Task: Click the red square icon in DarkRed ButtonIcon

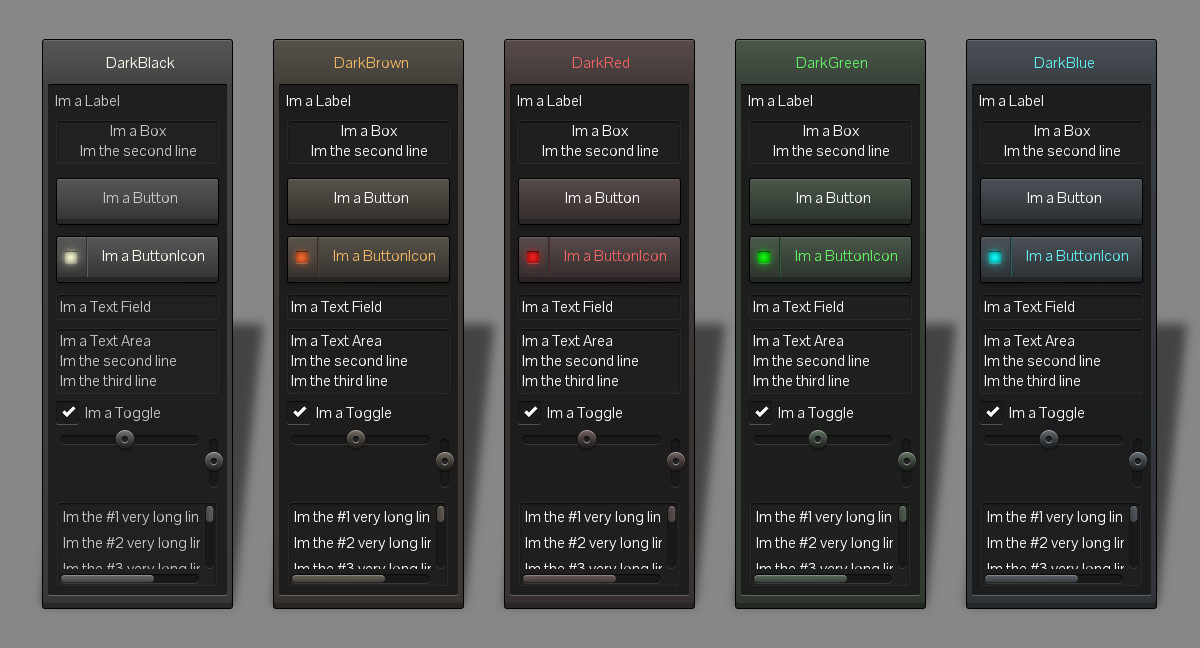Action: click(533, 257)
